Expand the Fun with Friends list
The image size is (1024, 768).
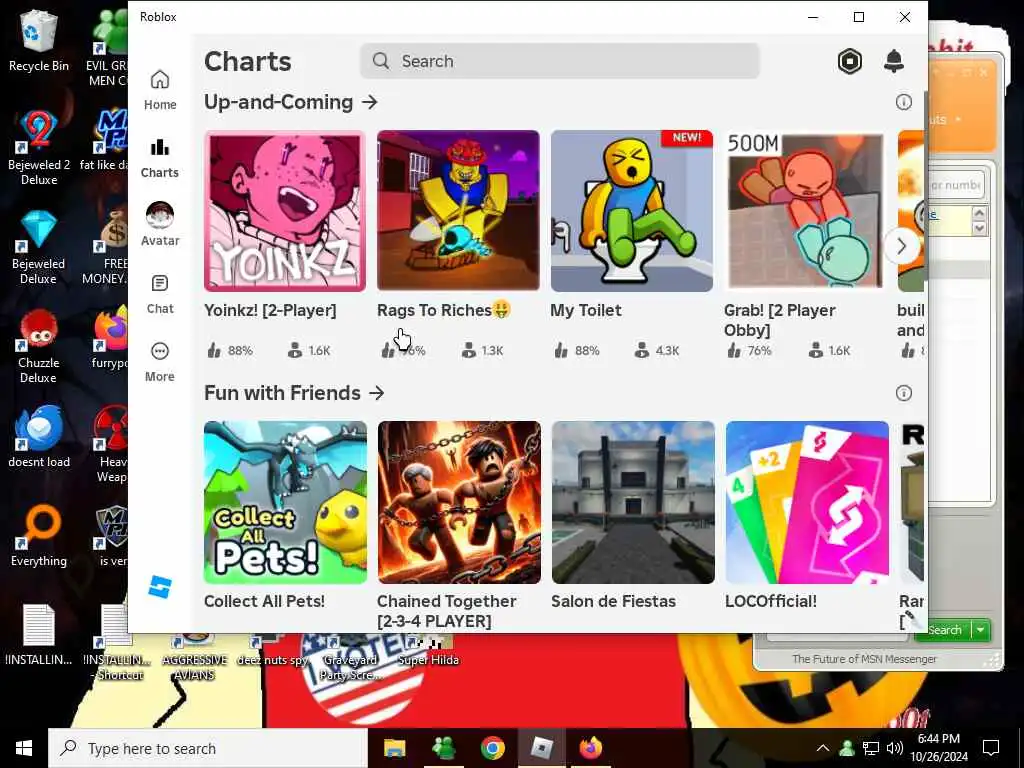376,393
